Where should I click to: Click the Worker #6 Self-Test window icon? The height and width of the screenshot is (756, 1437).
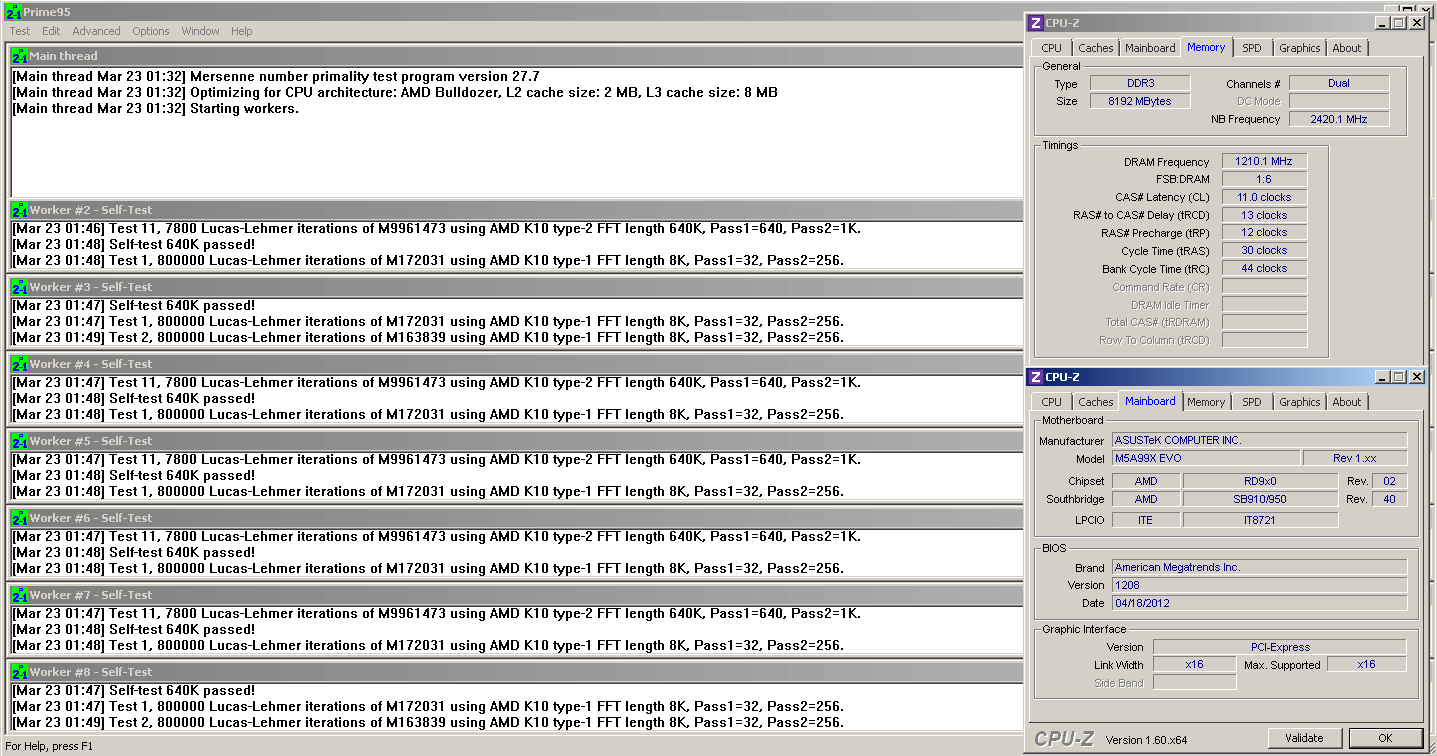(18, 518)
